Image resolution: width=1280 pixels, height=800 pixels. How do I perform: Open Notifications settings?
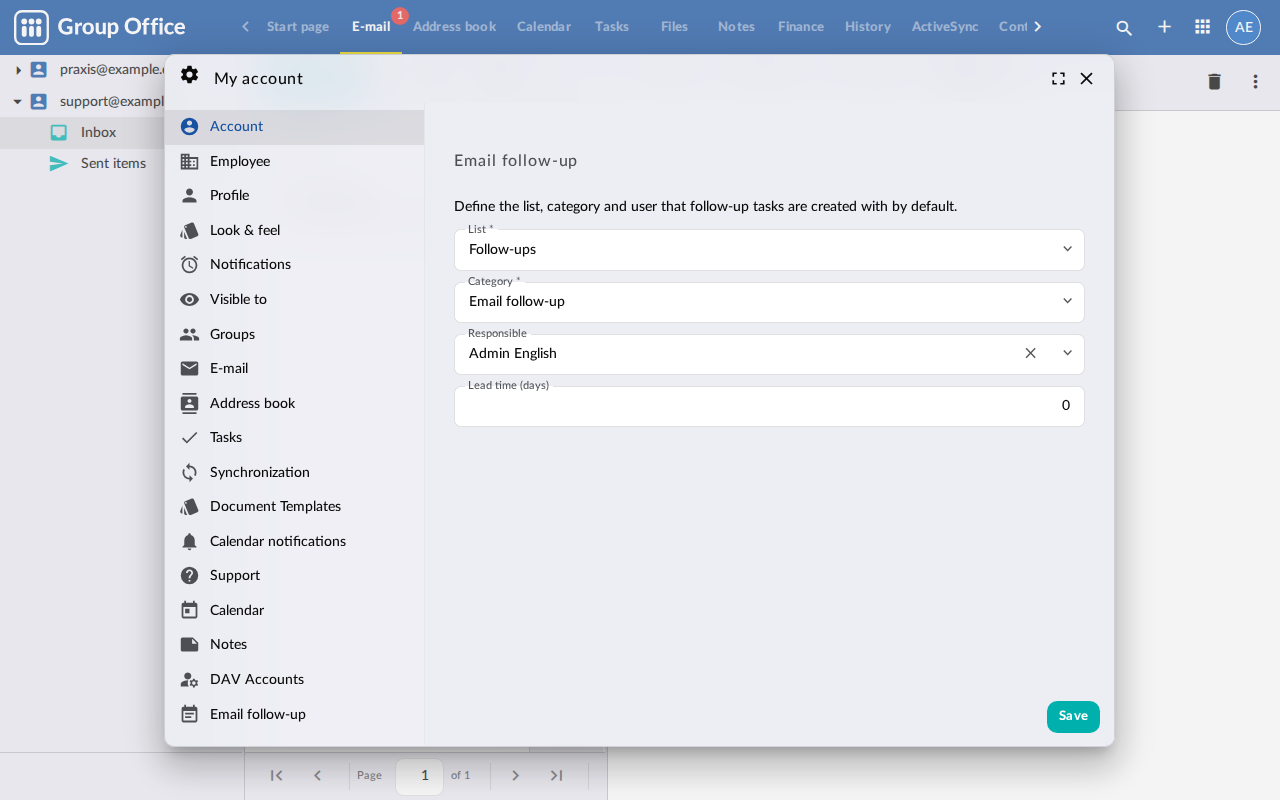pyautogui.click(x=294, y=264)
